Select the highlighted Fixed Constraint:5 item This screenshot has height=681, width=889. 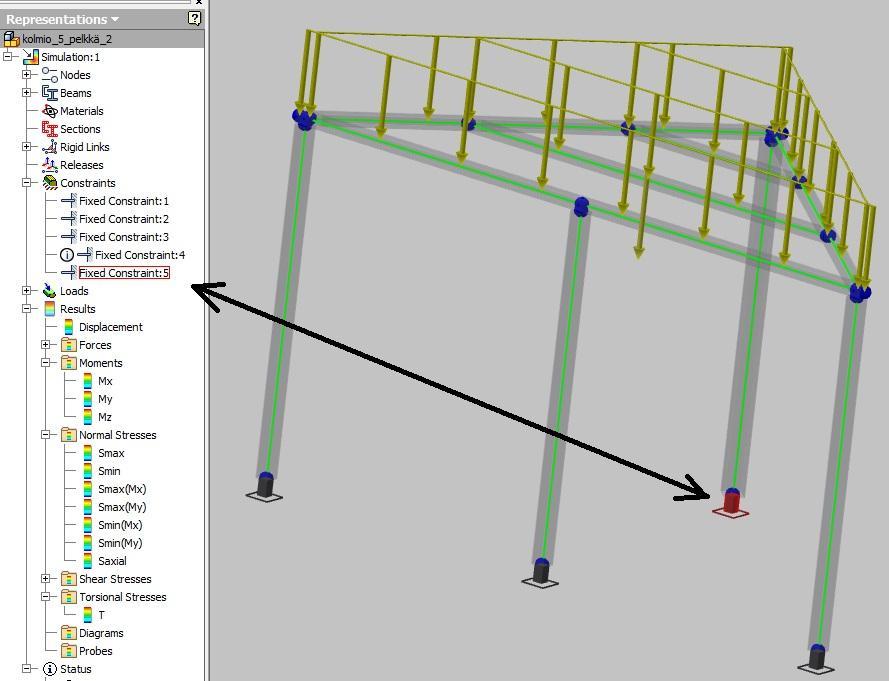pos(124,273)
